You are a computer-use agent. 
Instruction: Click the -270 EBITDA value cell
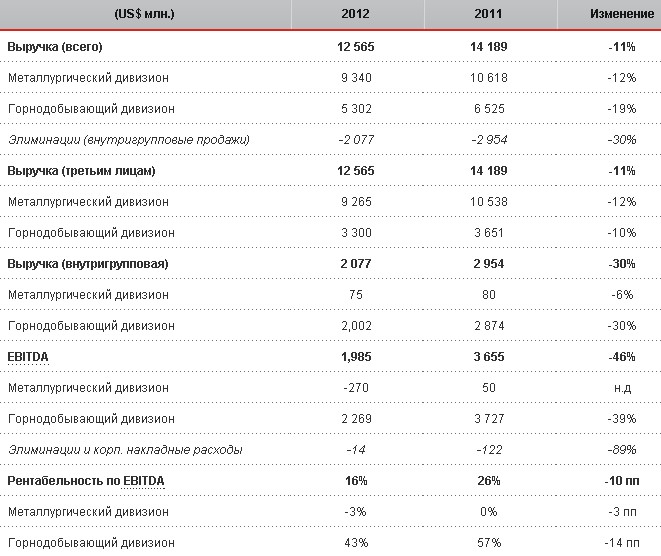[x=357, y=388]
